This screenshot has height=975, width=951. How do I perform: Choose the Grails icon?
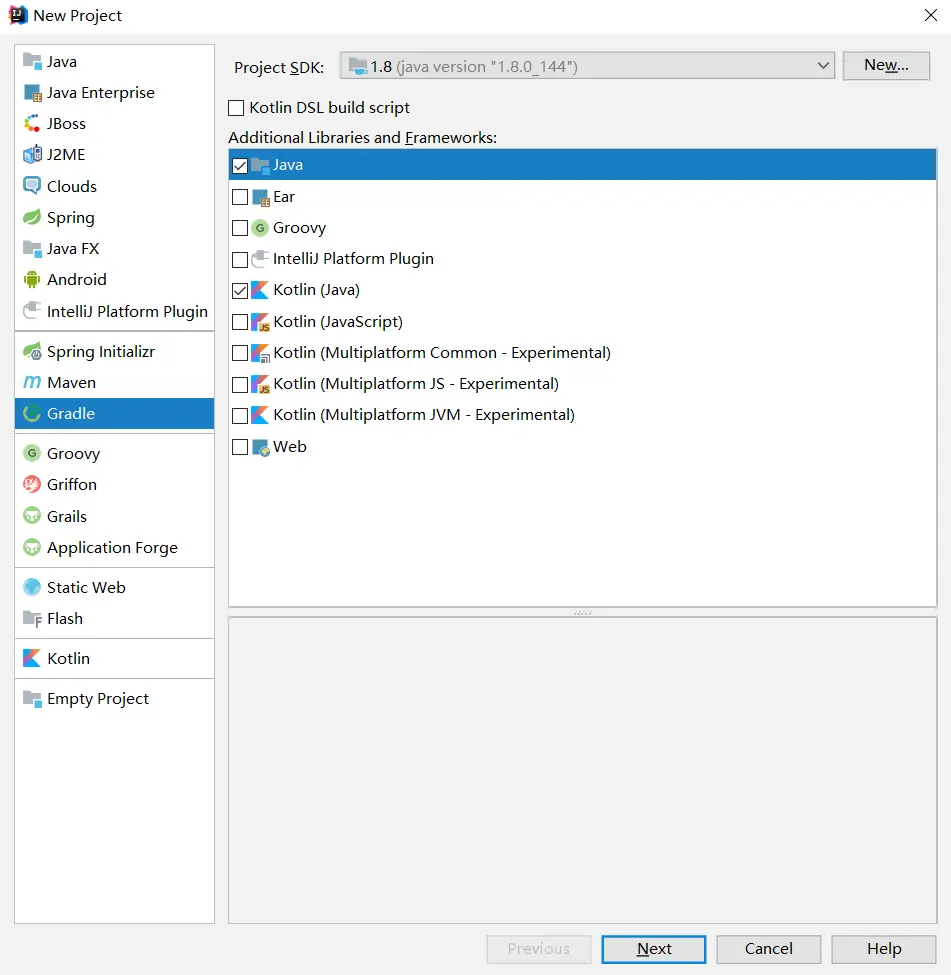tap(32, 516)
